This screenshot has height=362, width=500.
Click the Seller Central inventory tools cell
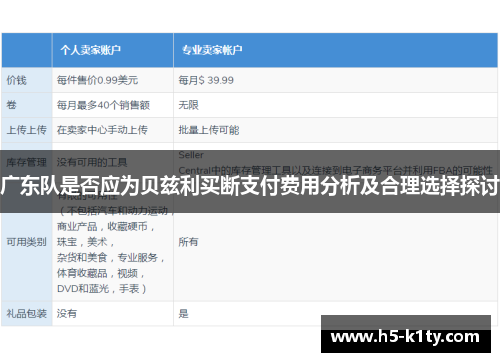[x=335, y=163]
